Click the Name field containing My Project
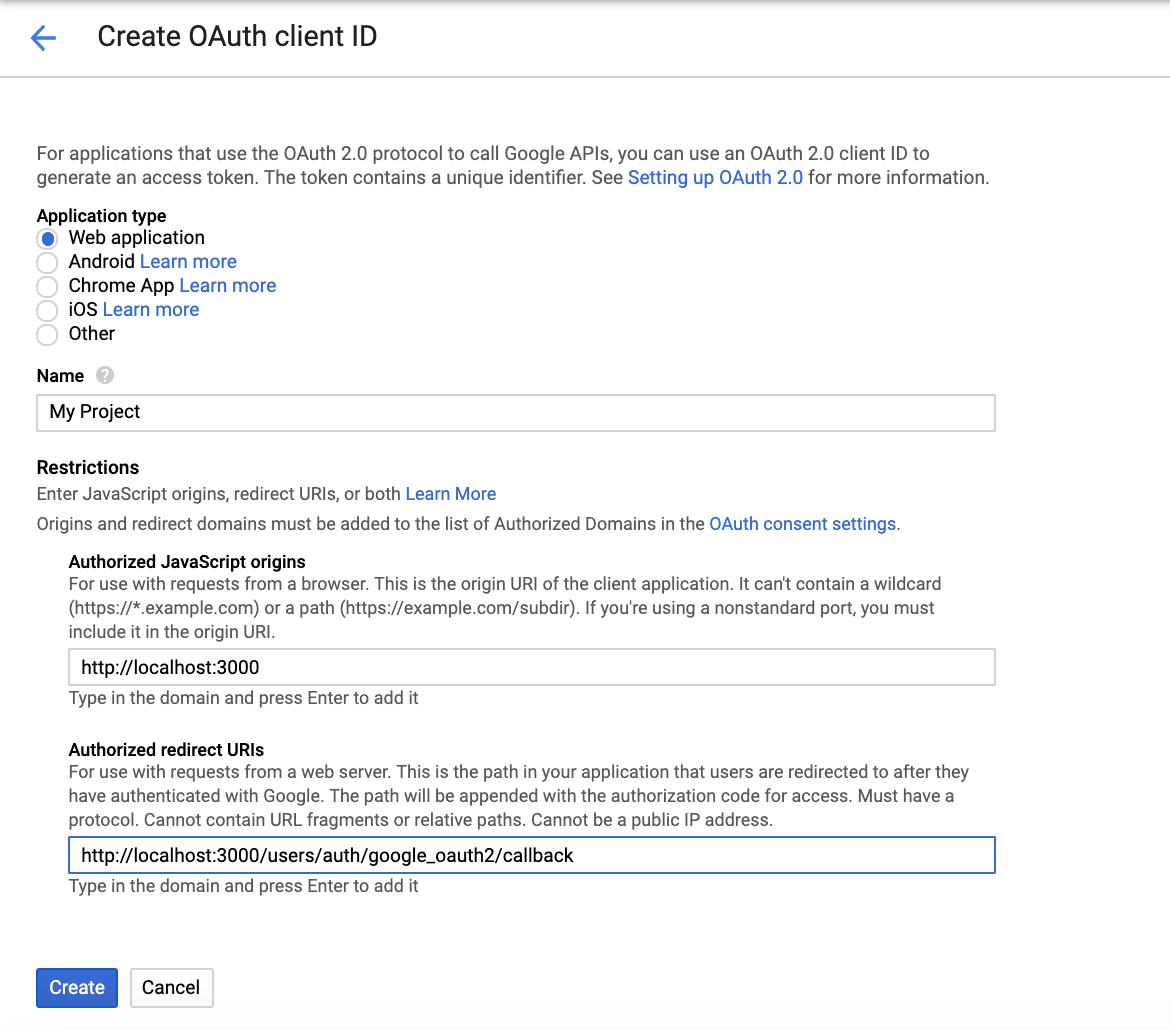 click(x=515, y=412)
